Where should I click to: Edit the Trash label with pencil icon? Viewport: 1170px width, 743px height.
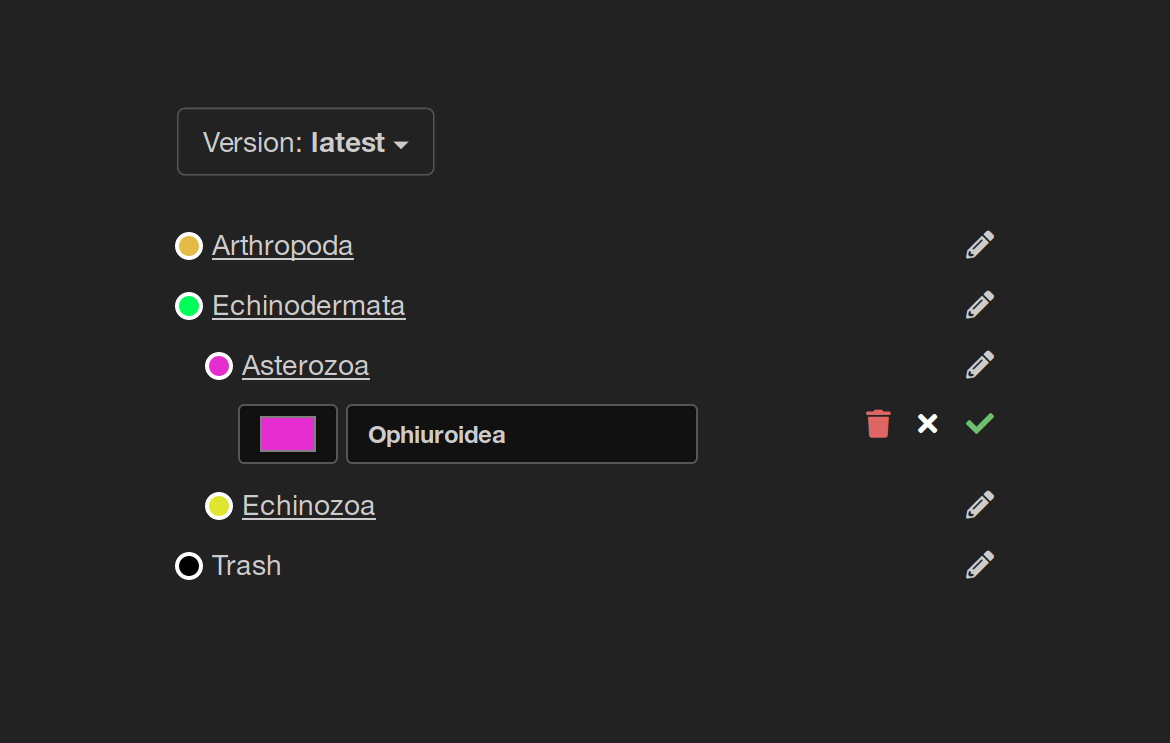[980, 565]
